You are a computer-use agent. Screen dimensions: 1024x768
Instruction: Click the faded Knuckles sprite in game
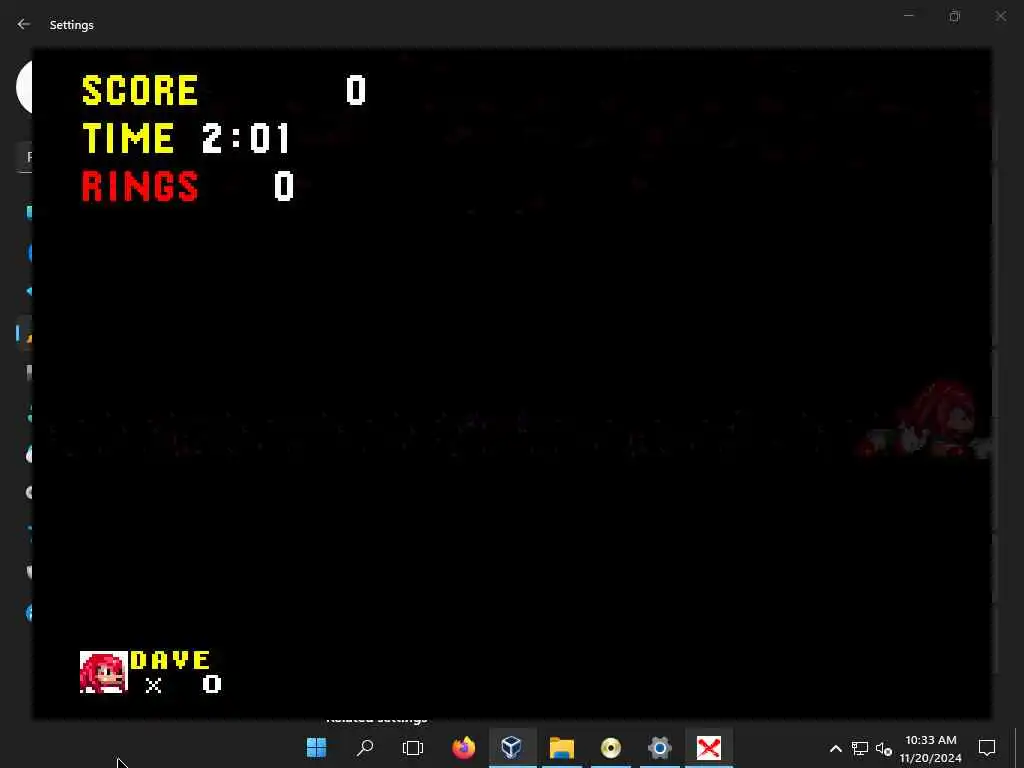[x=927, y=421]
